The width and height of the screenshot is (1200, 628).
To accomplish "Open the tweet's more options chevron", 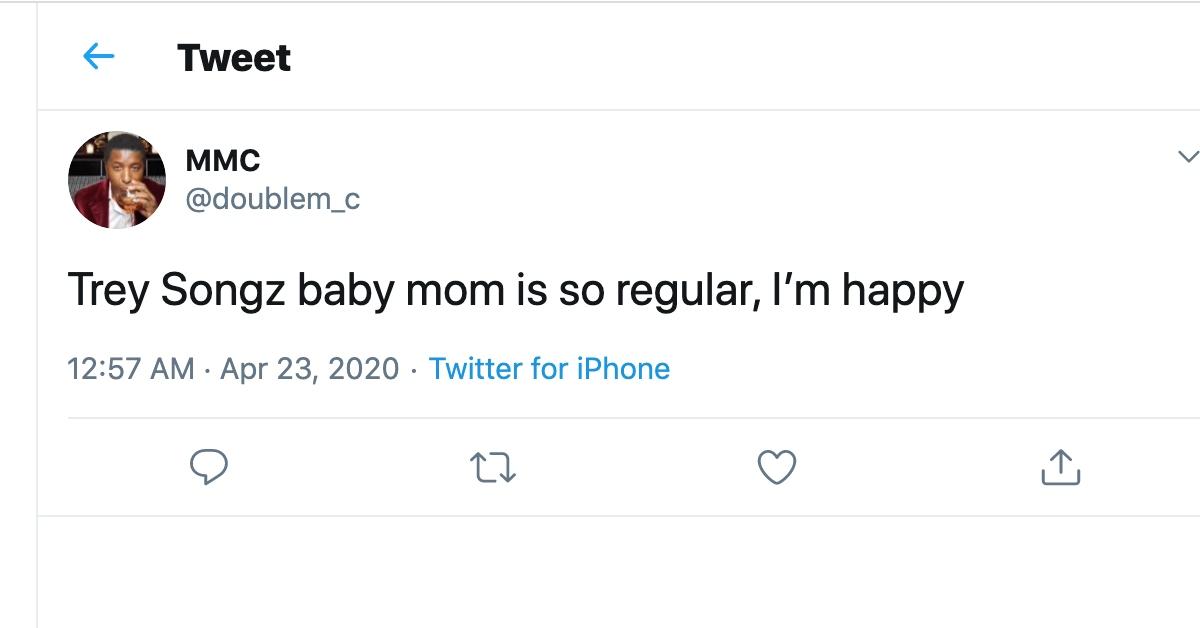I will pyautogui.click(x=1187, y=156).
